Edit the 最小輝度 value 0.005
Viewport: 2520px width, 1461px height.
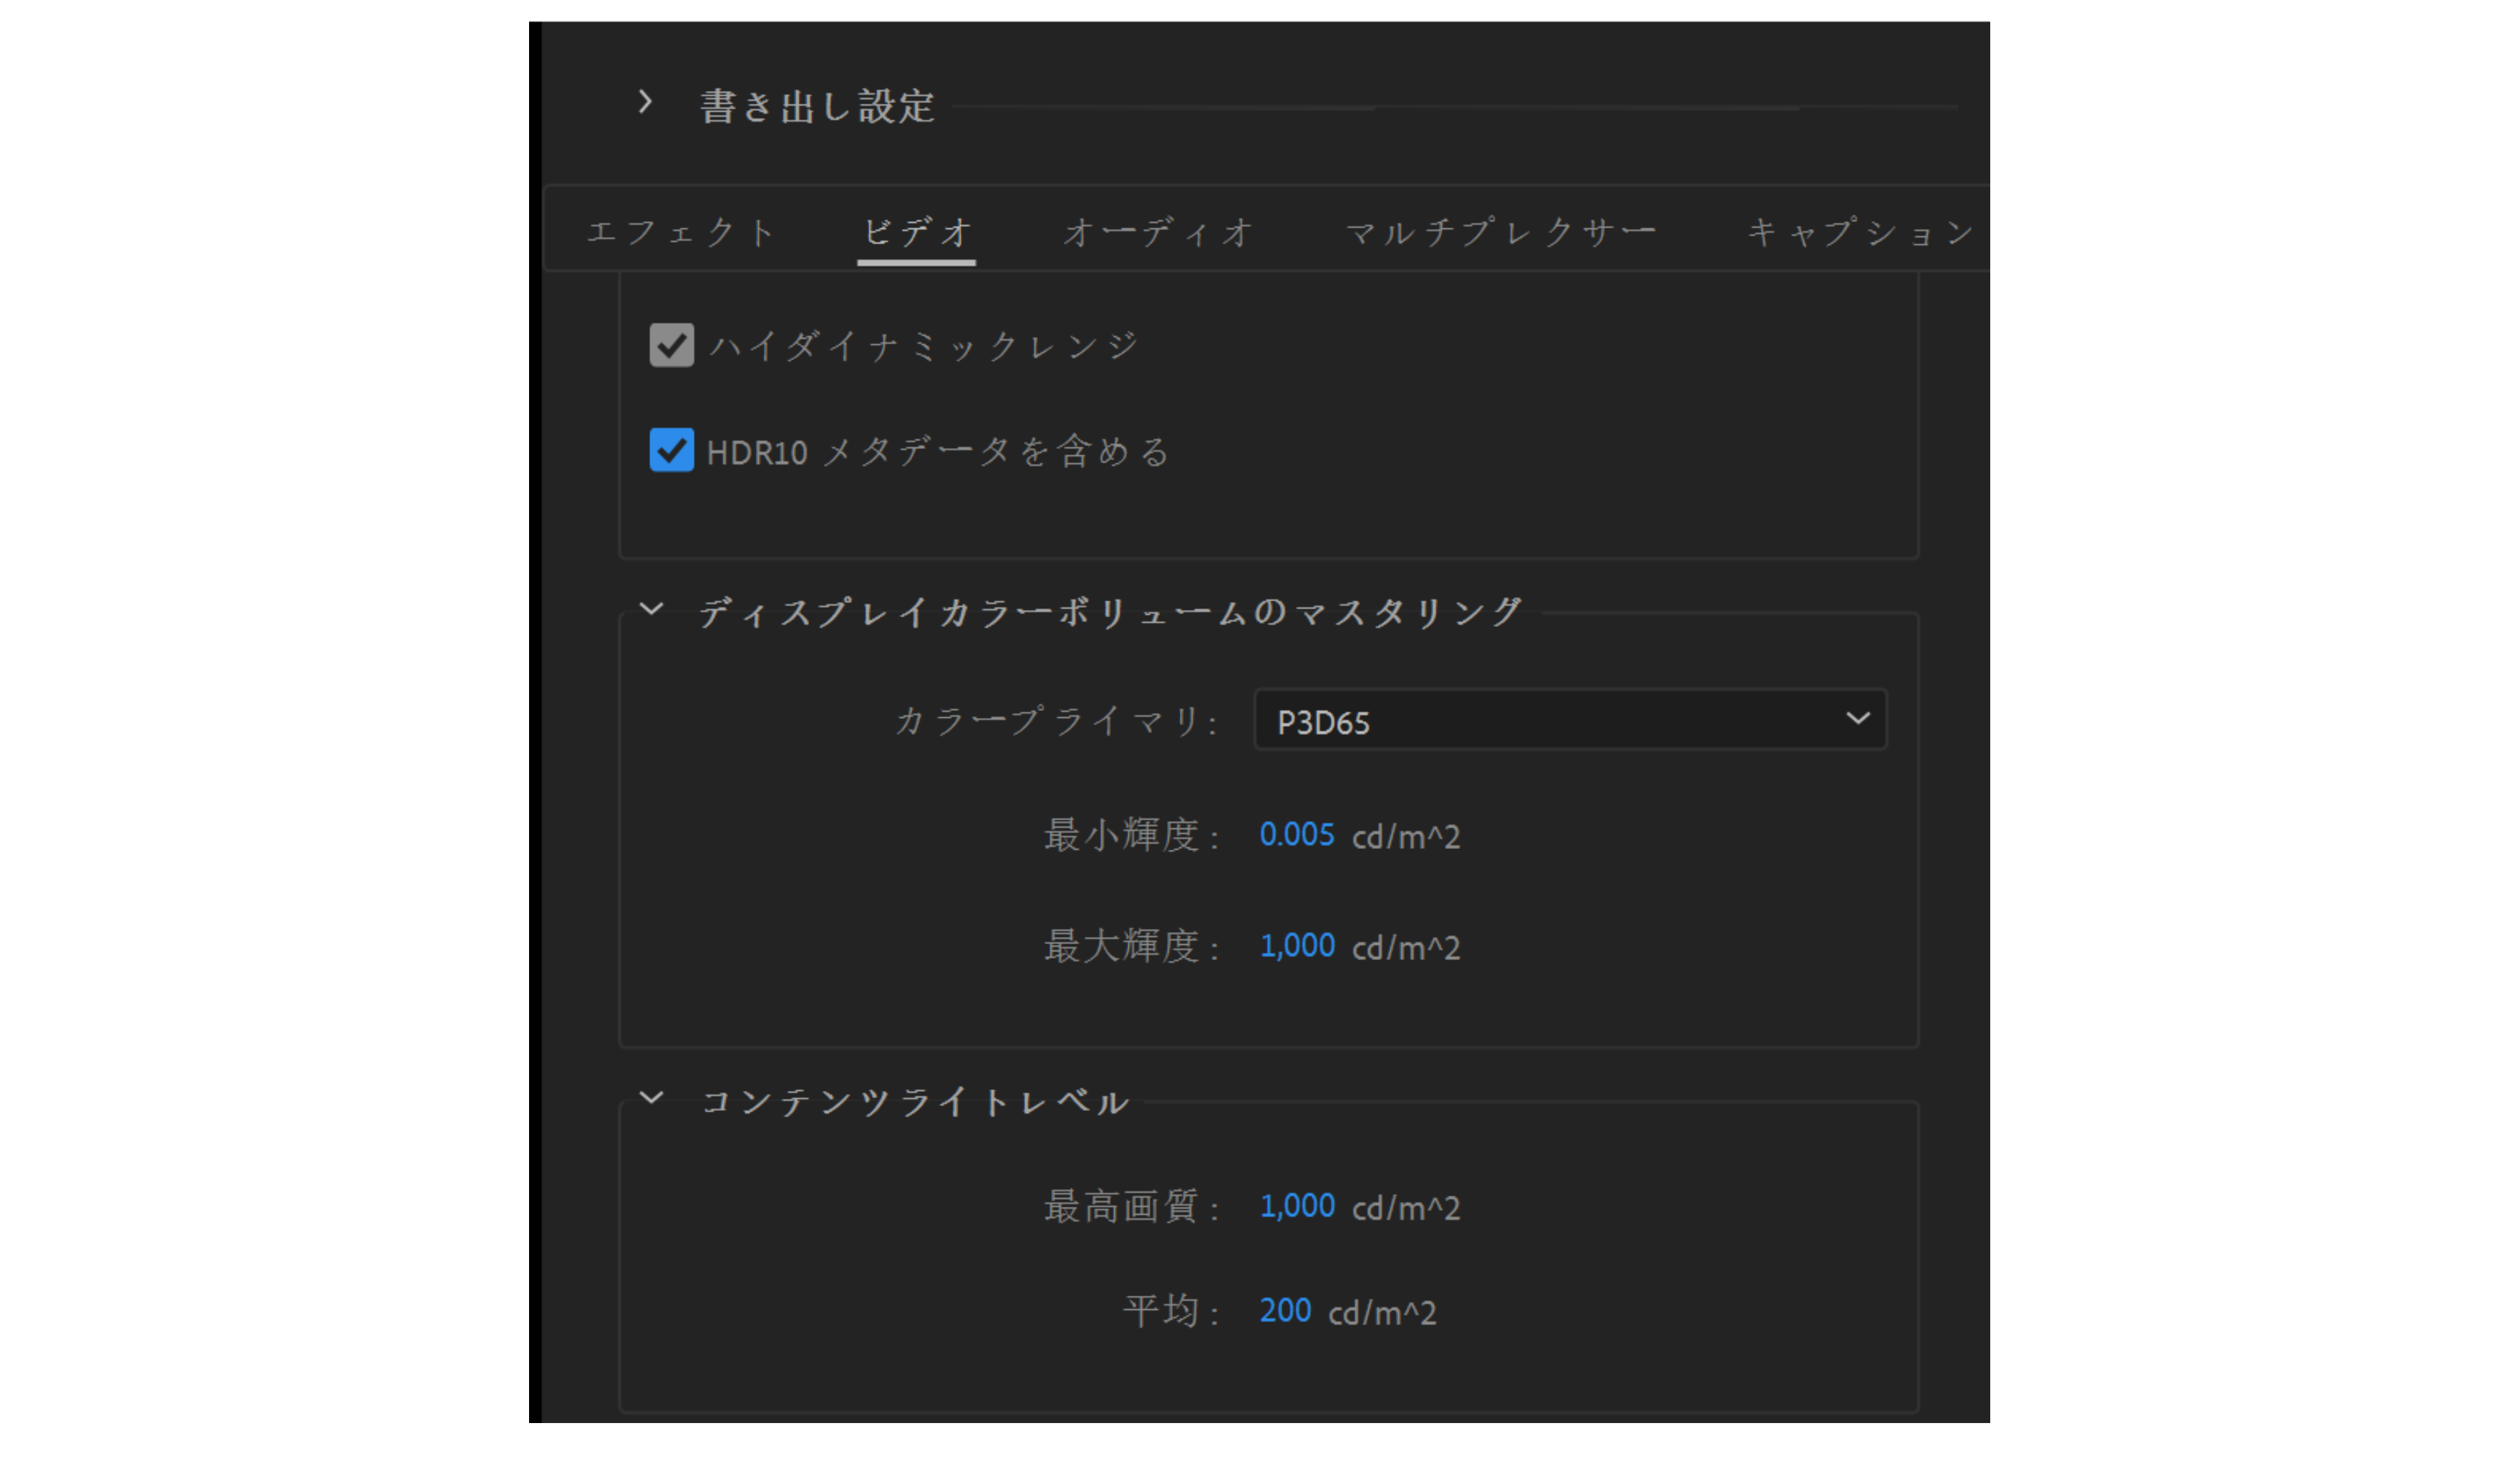tap(1297, 836)
